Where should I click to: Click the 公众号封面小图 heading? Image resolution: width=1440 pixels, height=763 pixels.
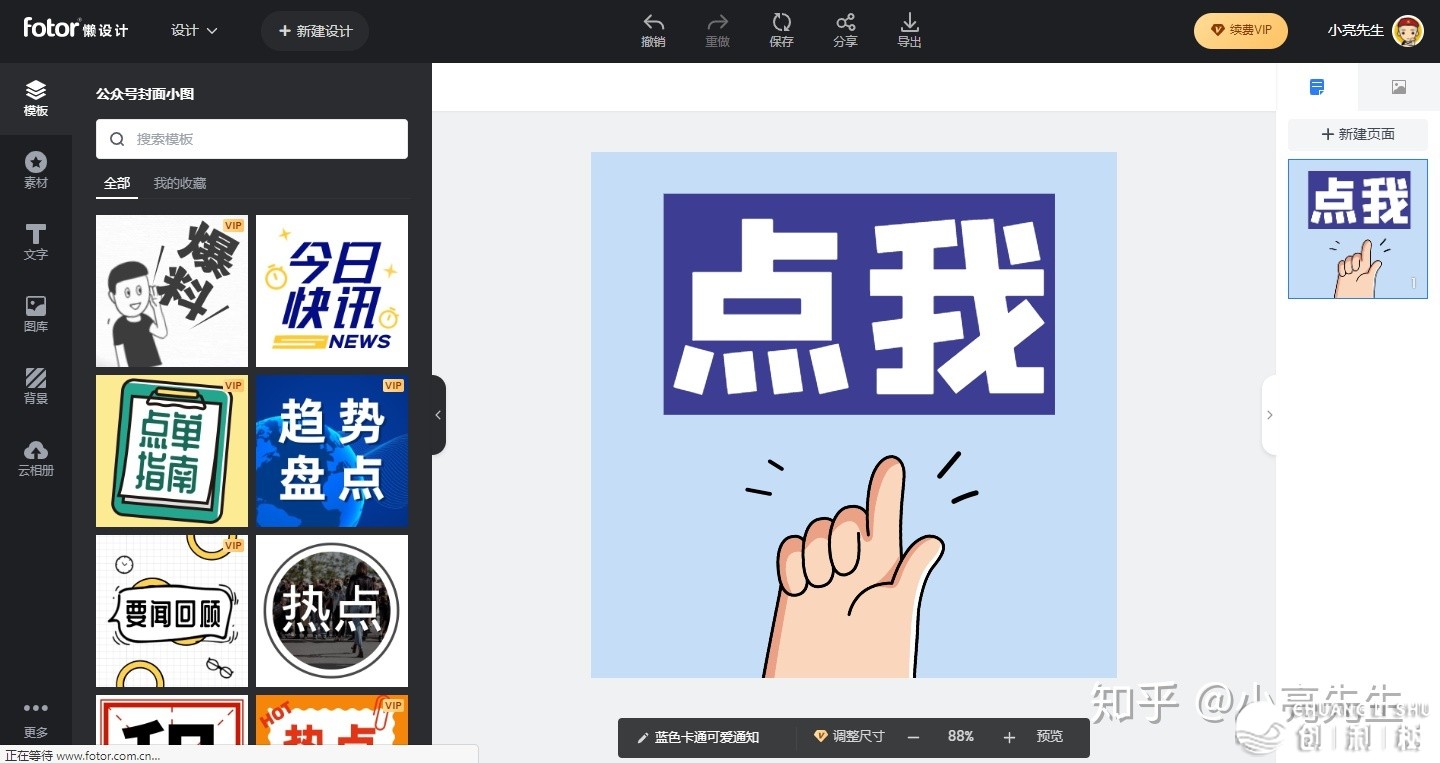(145, 94)
